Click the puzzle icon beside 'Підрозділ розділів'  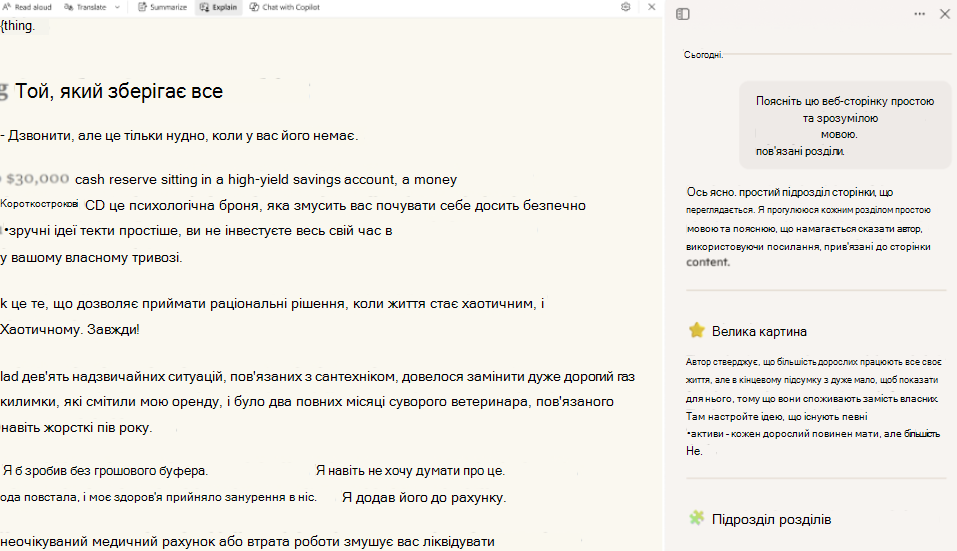pyautogui.click(x=696, y=518)
